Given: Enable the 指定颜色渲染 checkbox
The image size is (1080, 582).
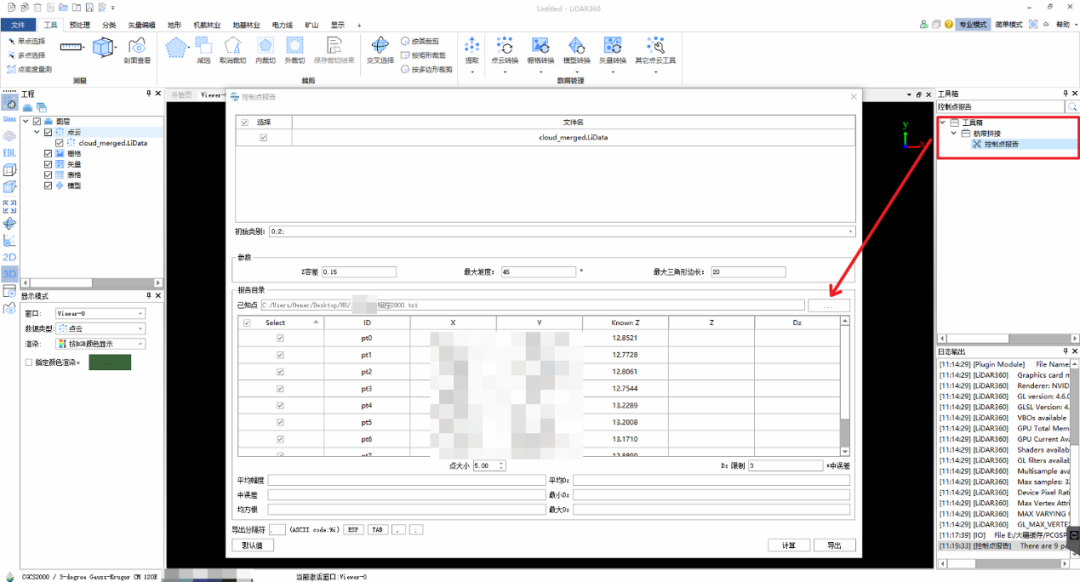Looking at the screenshot, I should 29,362.
